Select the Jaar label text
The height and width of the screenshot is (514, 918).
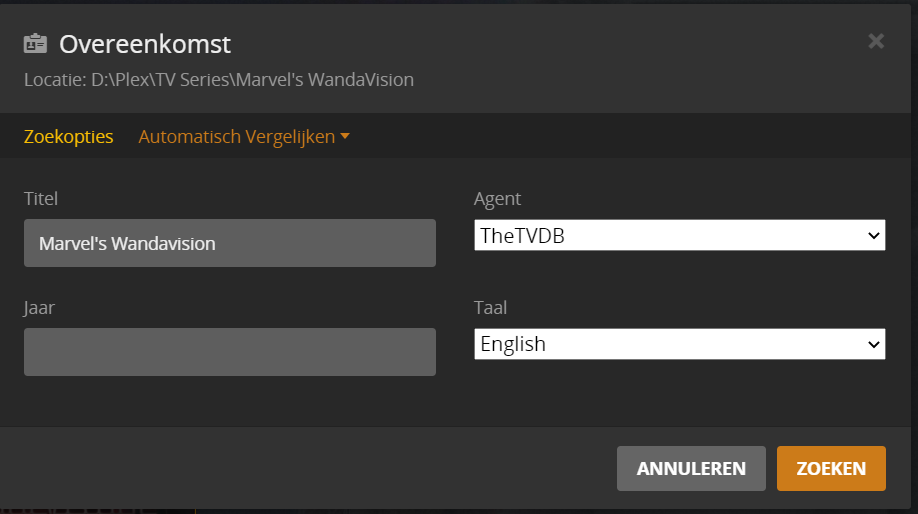point(39,308)
